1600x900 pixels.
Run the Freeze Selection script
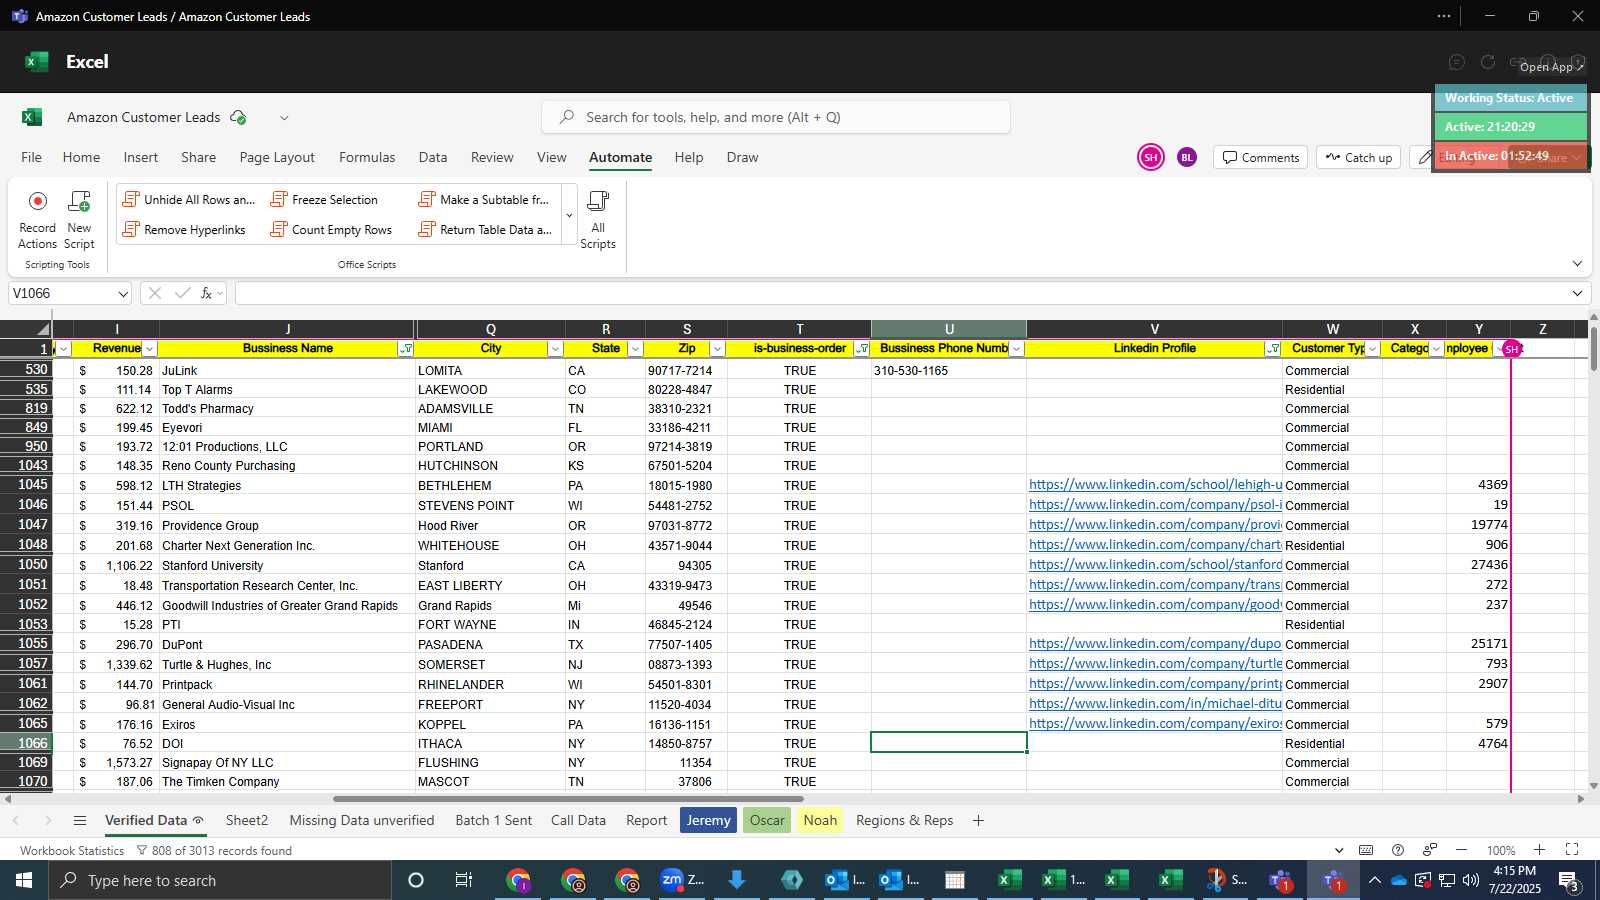(x=324, y=199)
